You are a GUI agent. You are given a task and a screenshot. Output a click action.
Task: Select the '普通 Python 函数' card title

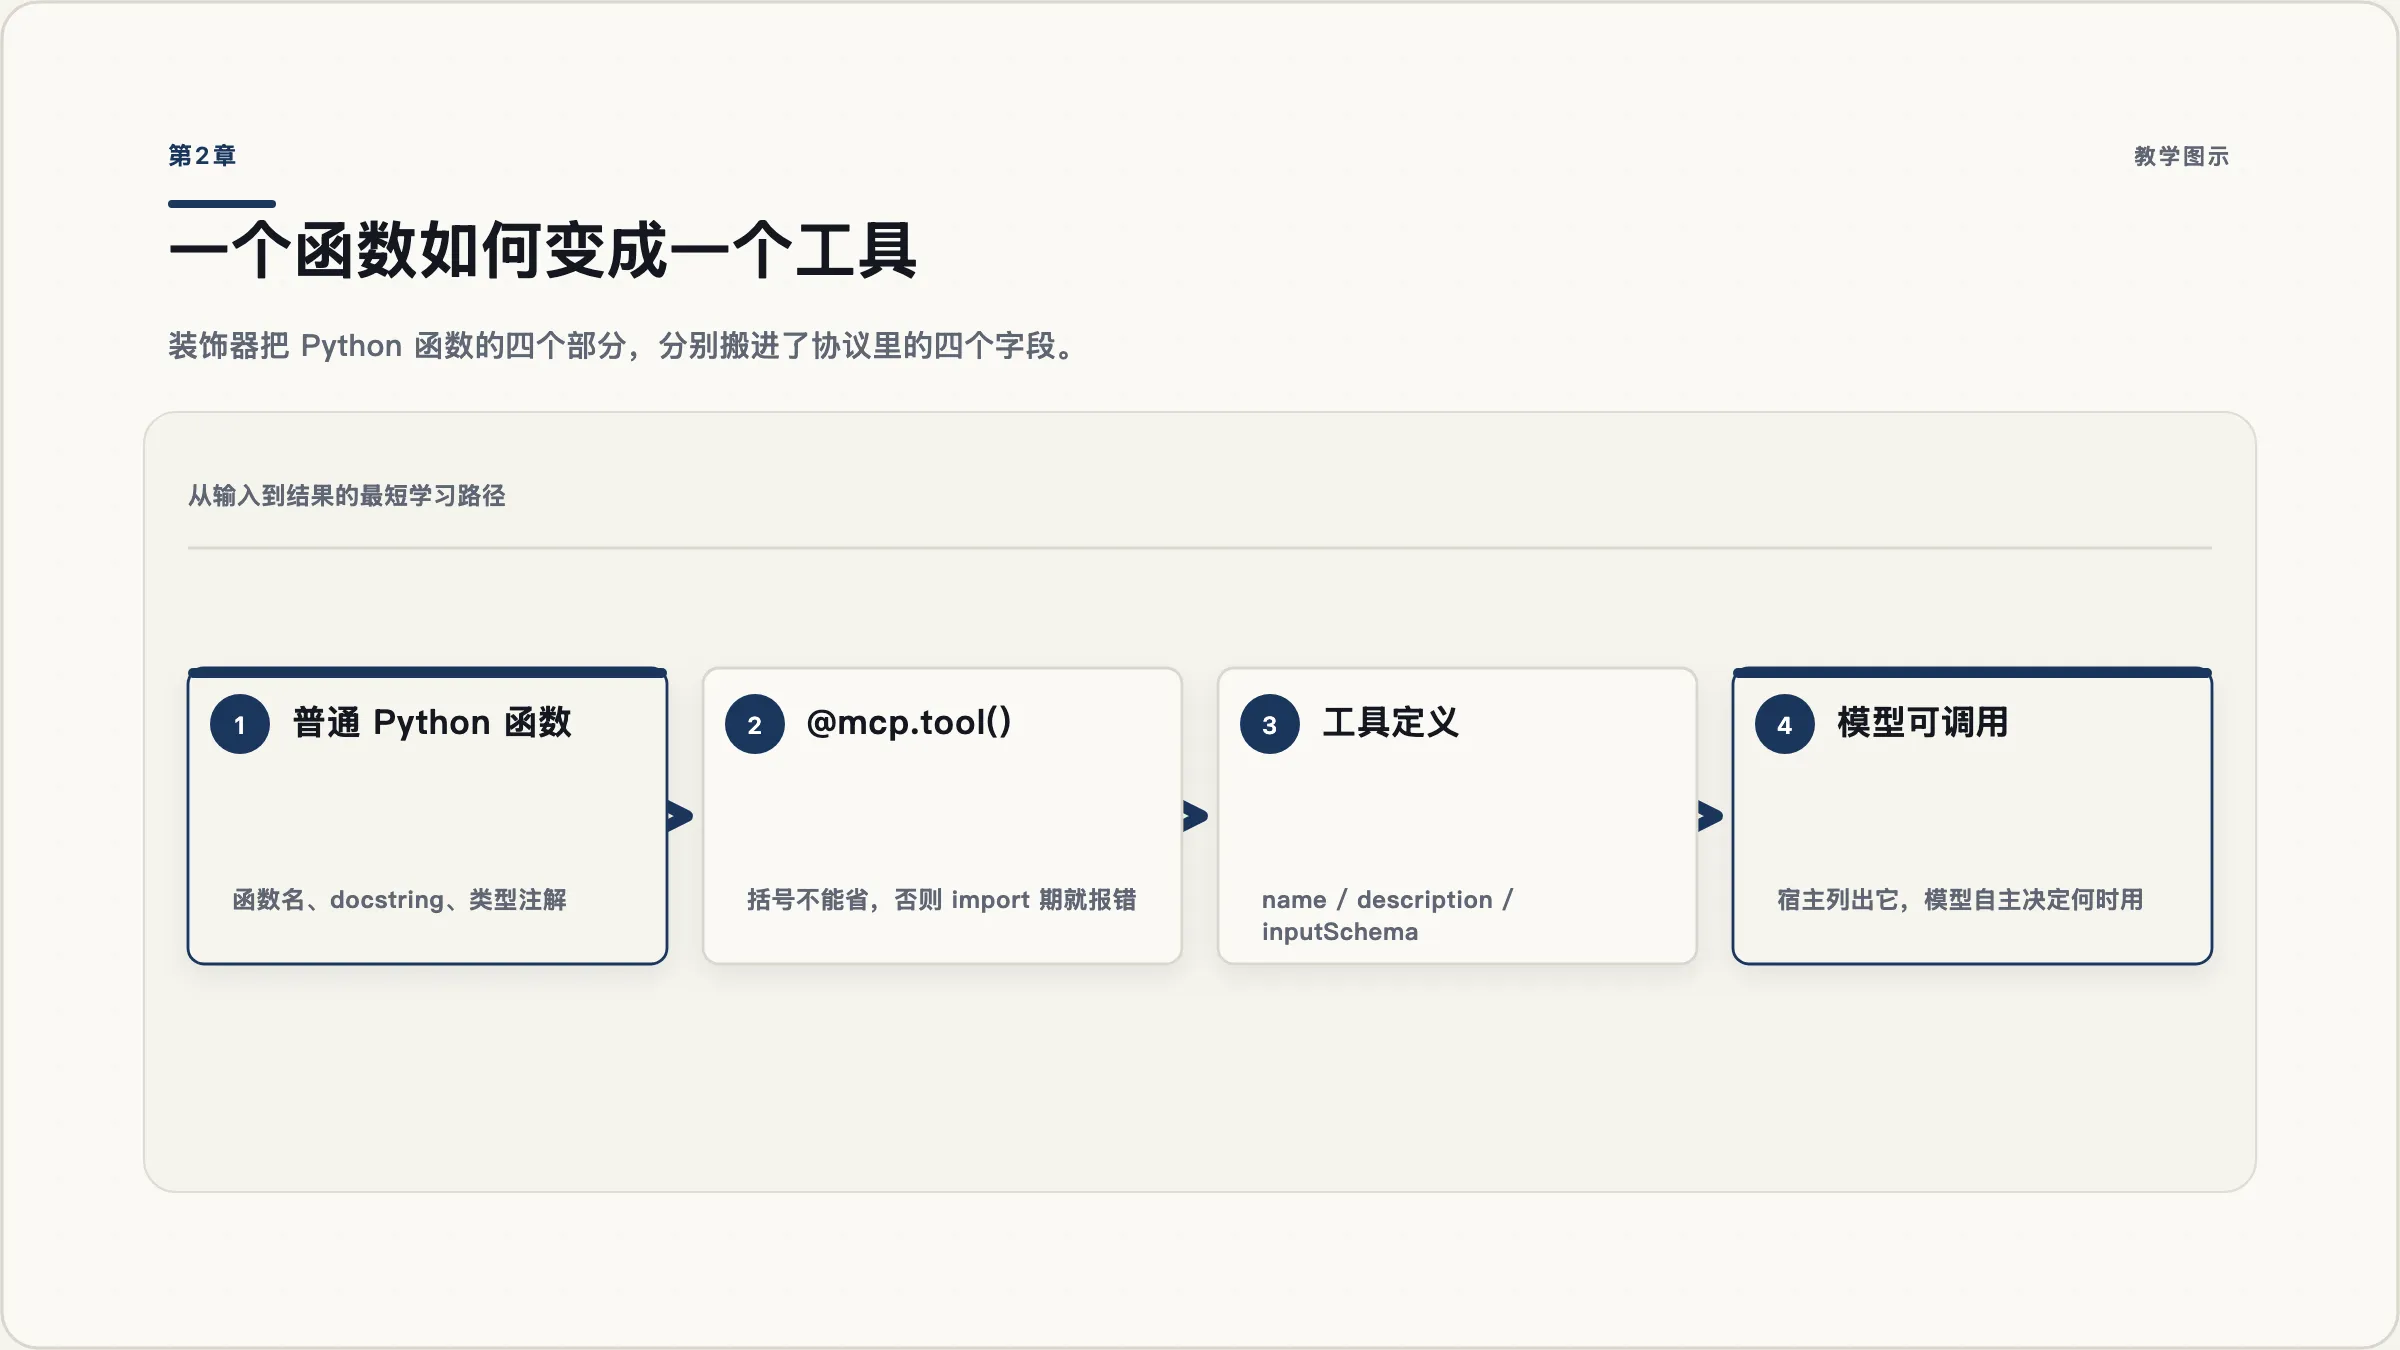[x=432, y=722]
